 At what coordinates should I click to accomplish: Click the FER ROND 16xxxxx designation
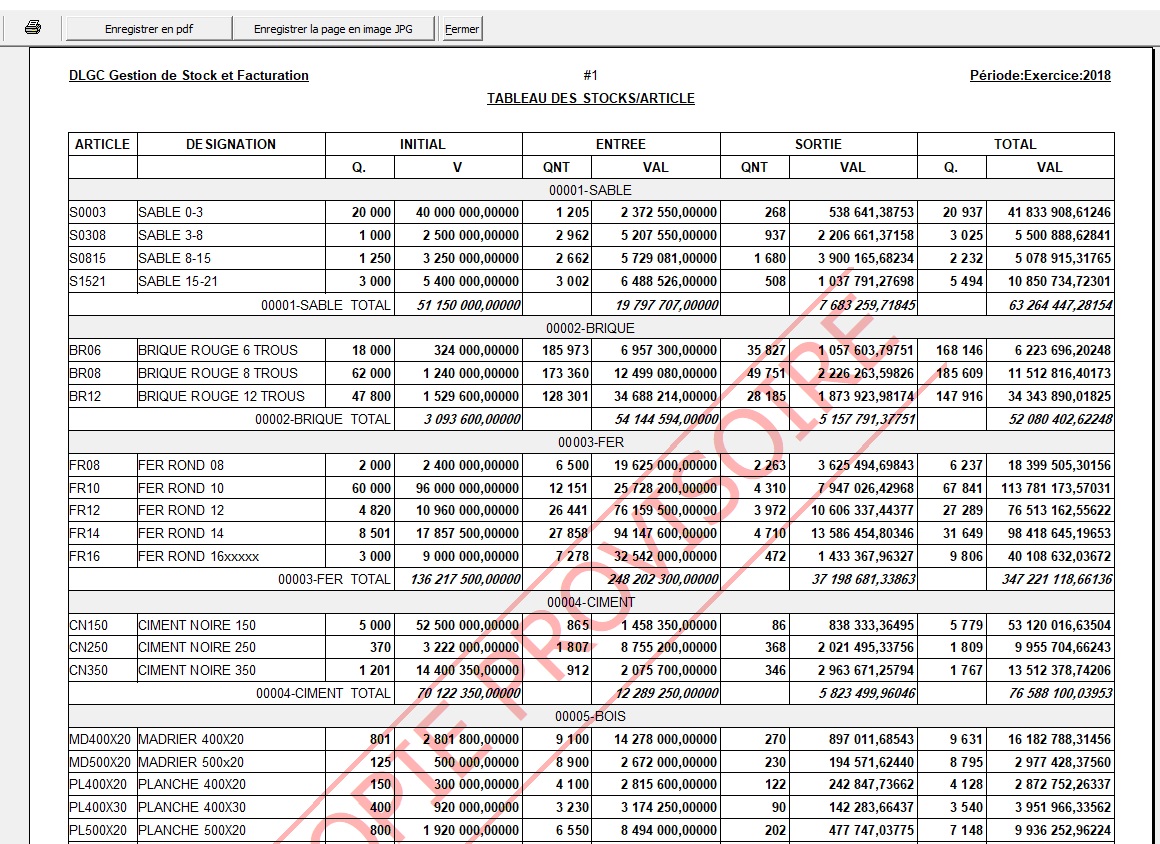point(198,556)
